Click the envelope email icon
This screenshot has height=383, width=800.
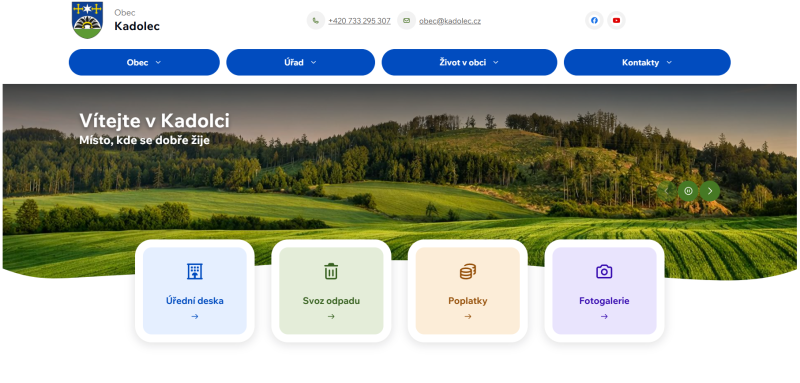click(407, 21)
